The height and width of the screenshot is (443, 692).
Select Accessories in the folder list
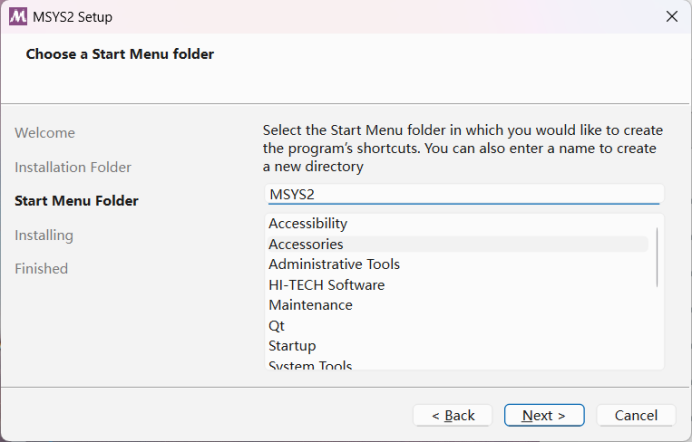point(458,244)
